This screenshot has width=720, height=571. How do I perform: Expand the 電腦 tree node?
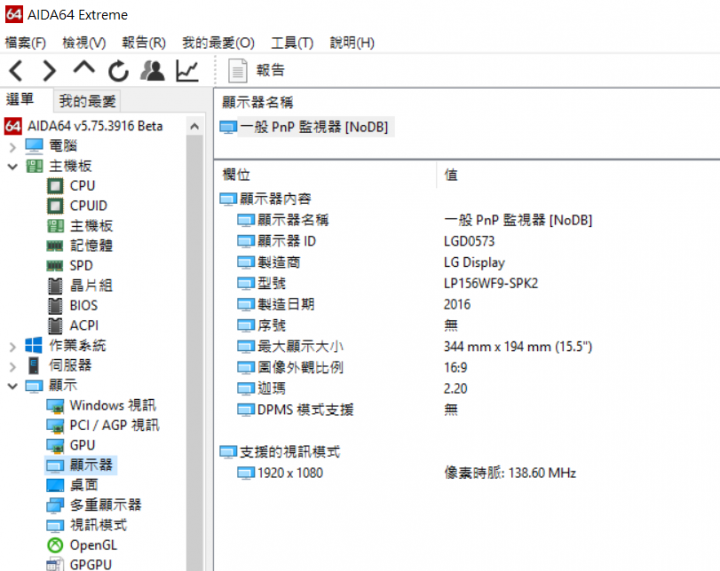point(12,147)
